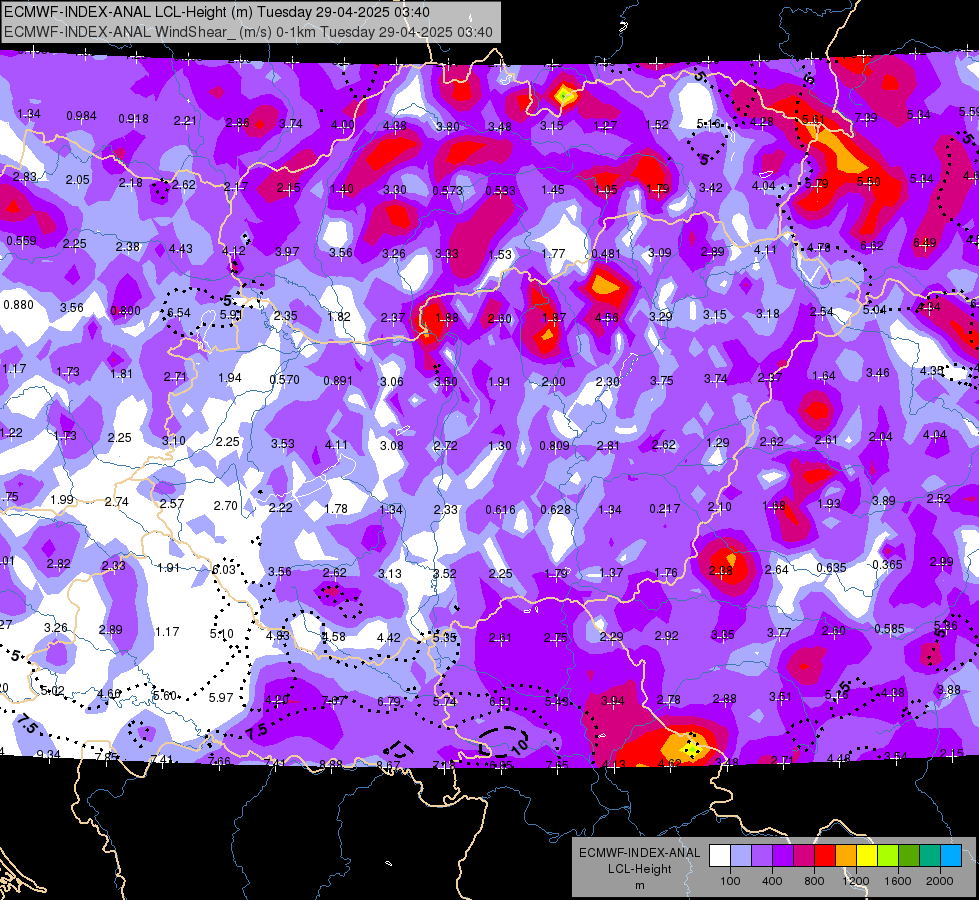This screenshot has width=979, height=900.
Task: Click the wind shear value 6.54
Action: pyautogui.click(x=179, y=312)
